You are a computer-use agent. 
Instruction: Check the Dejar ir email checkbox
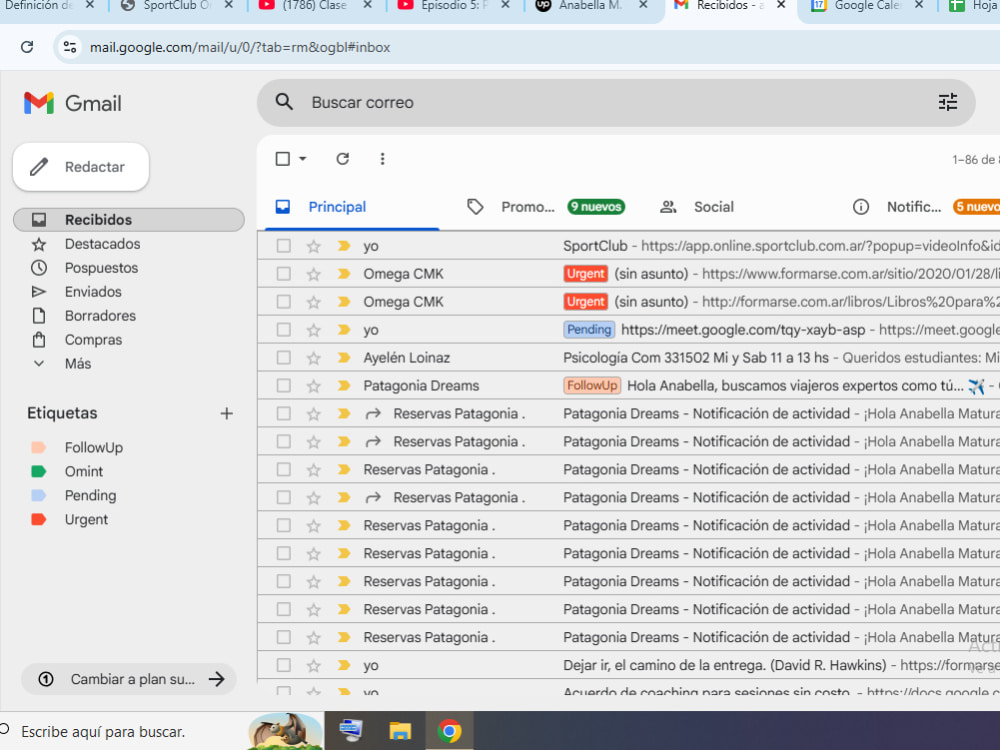(283, 665)
